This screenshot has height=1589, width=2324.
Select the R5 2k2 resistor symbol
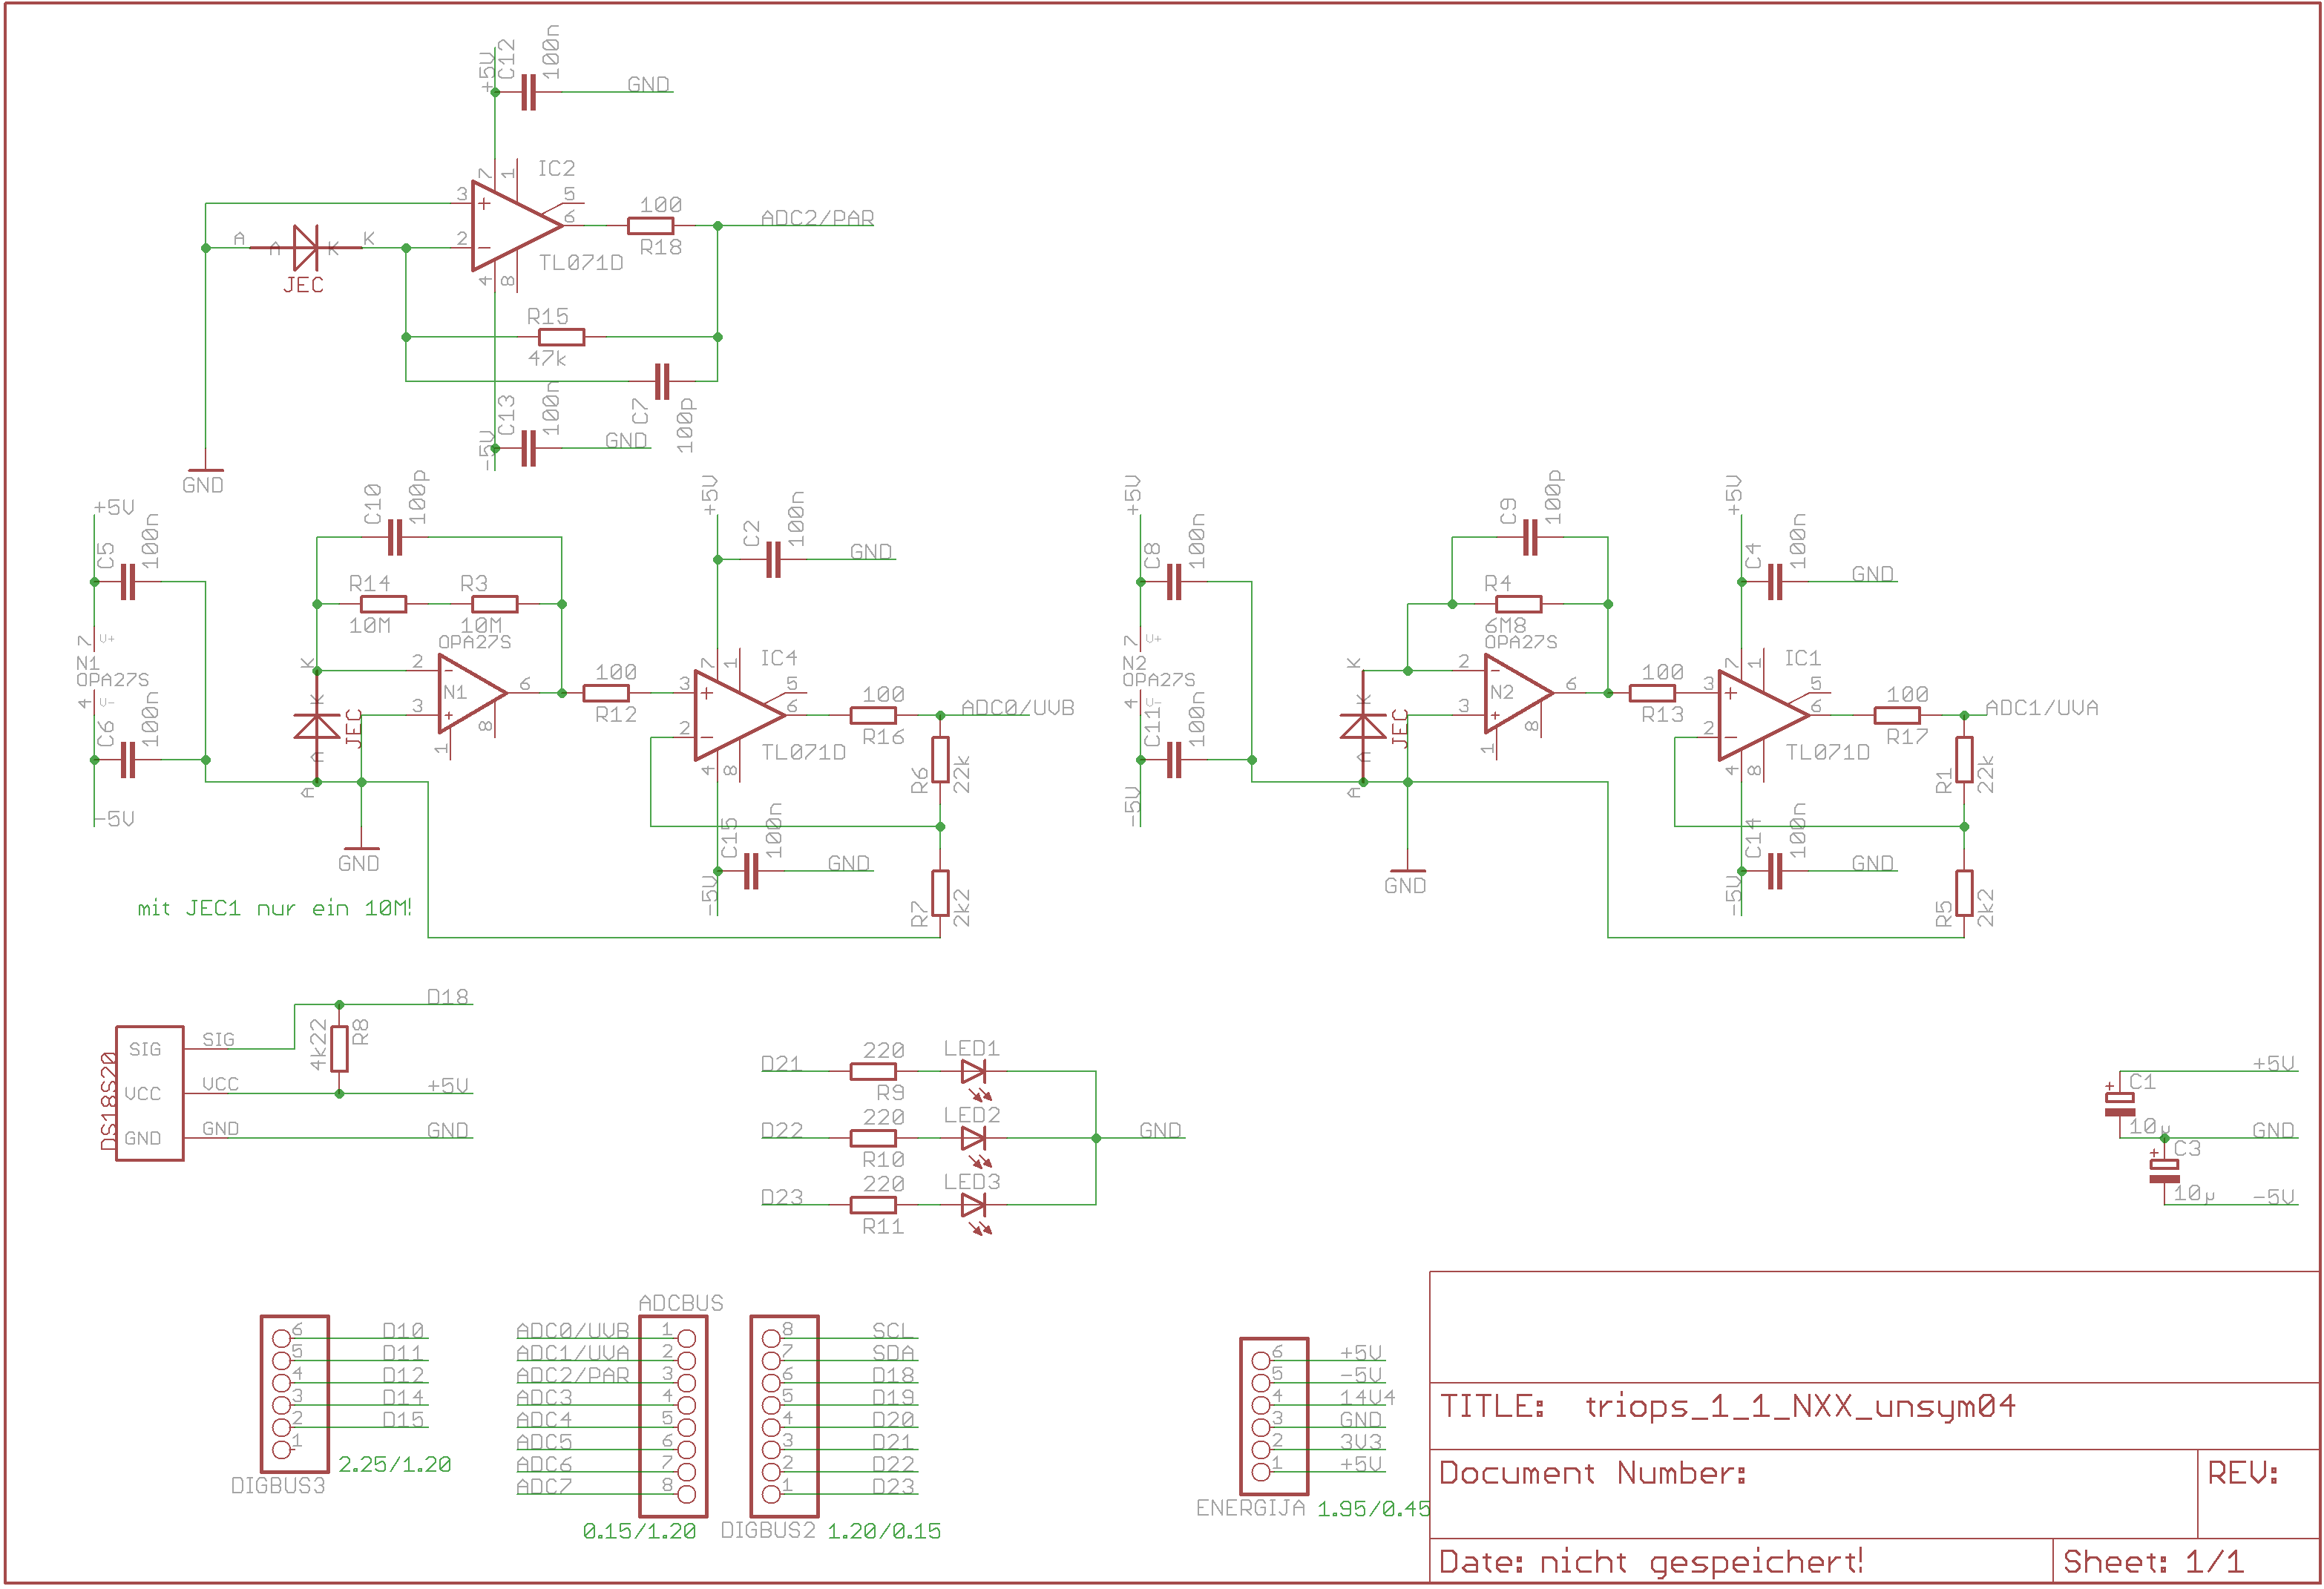(1964, 893)
